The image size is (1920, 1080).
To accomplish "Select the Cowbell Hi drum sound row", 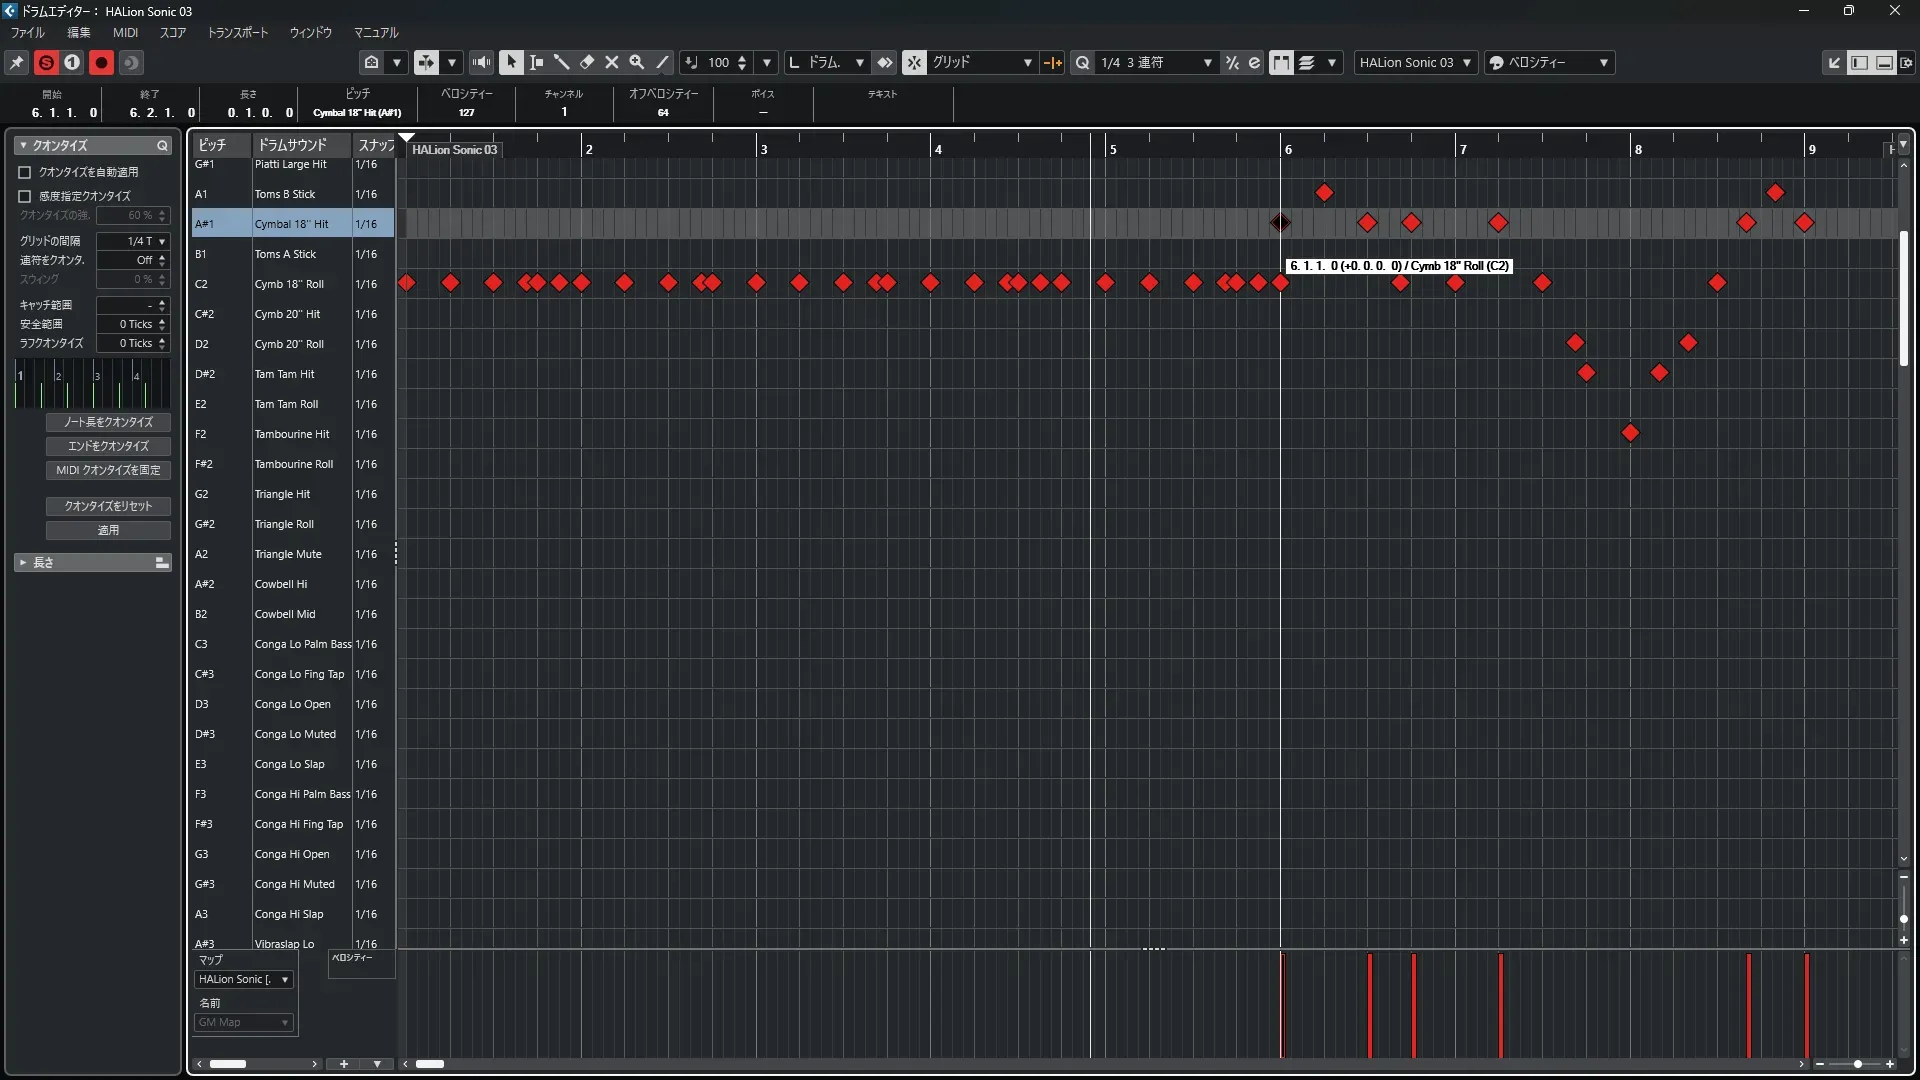I will click(281, 584).
